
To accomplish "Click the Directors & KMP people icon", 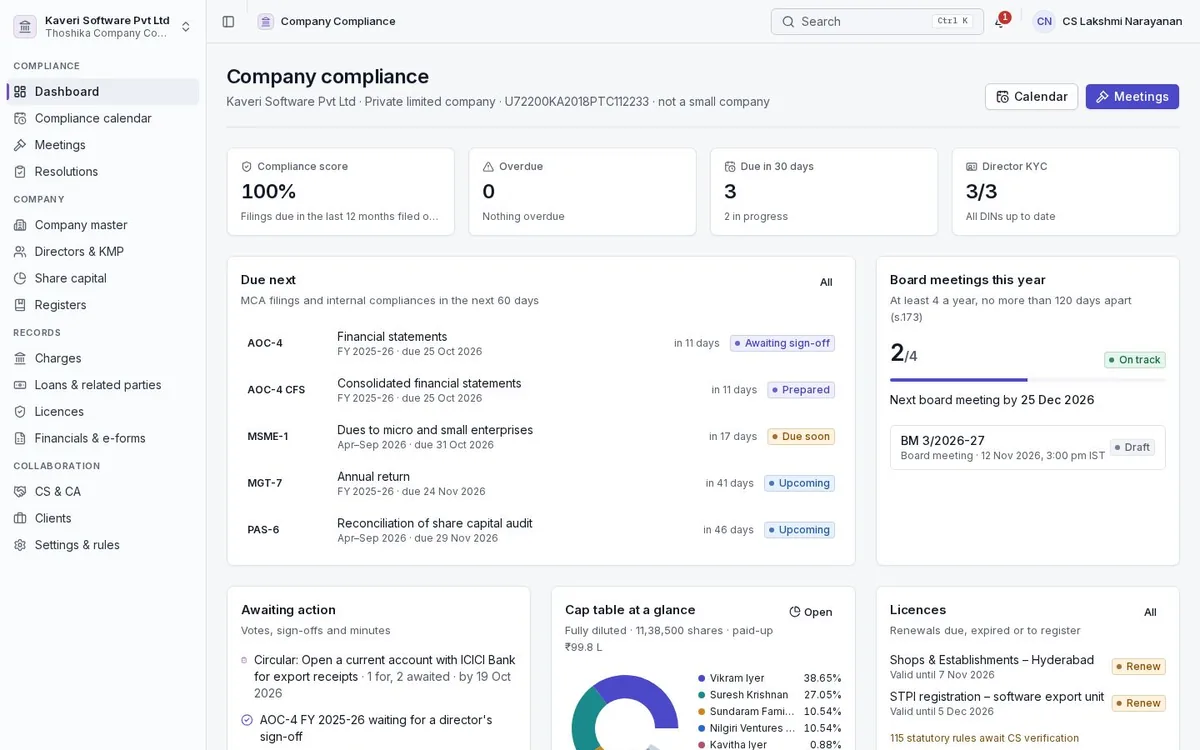I will 20,252.
